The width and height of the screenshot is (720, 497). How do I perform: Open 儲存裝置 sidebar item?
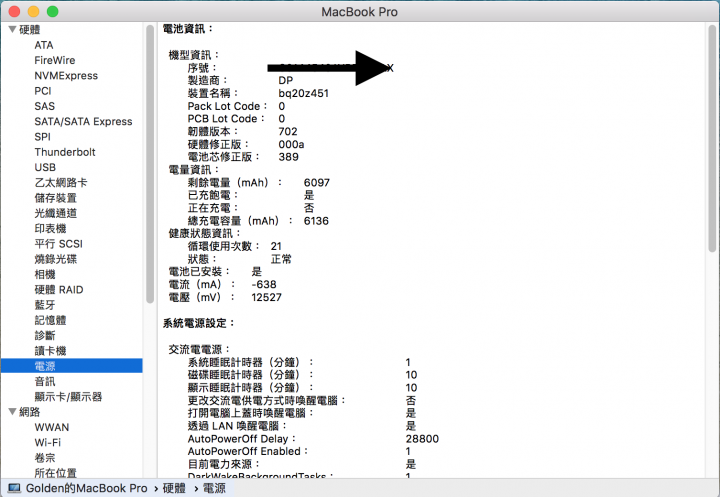56,198
